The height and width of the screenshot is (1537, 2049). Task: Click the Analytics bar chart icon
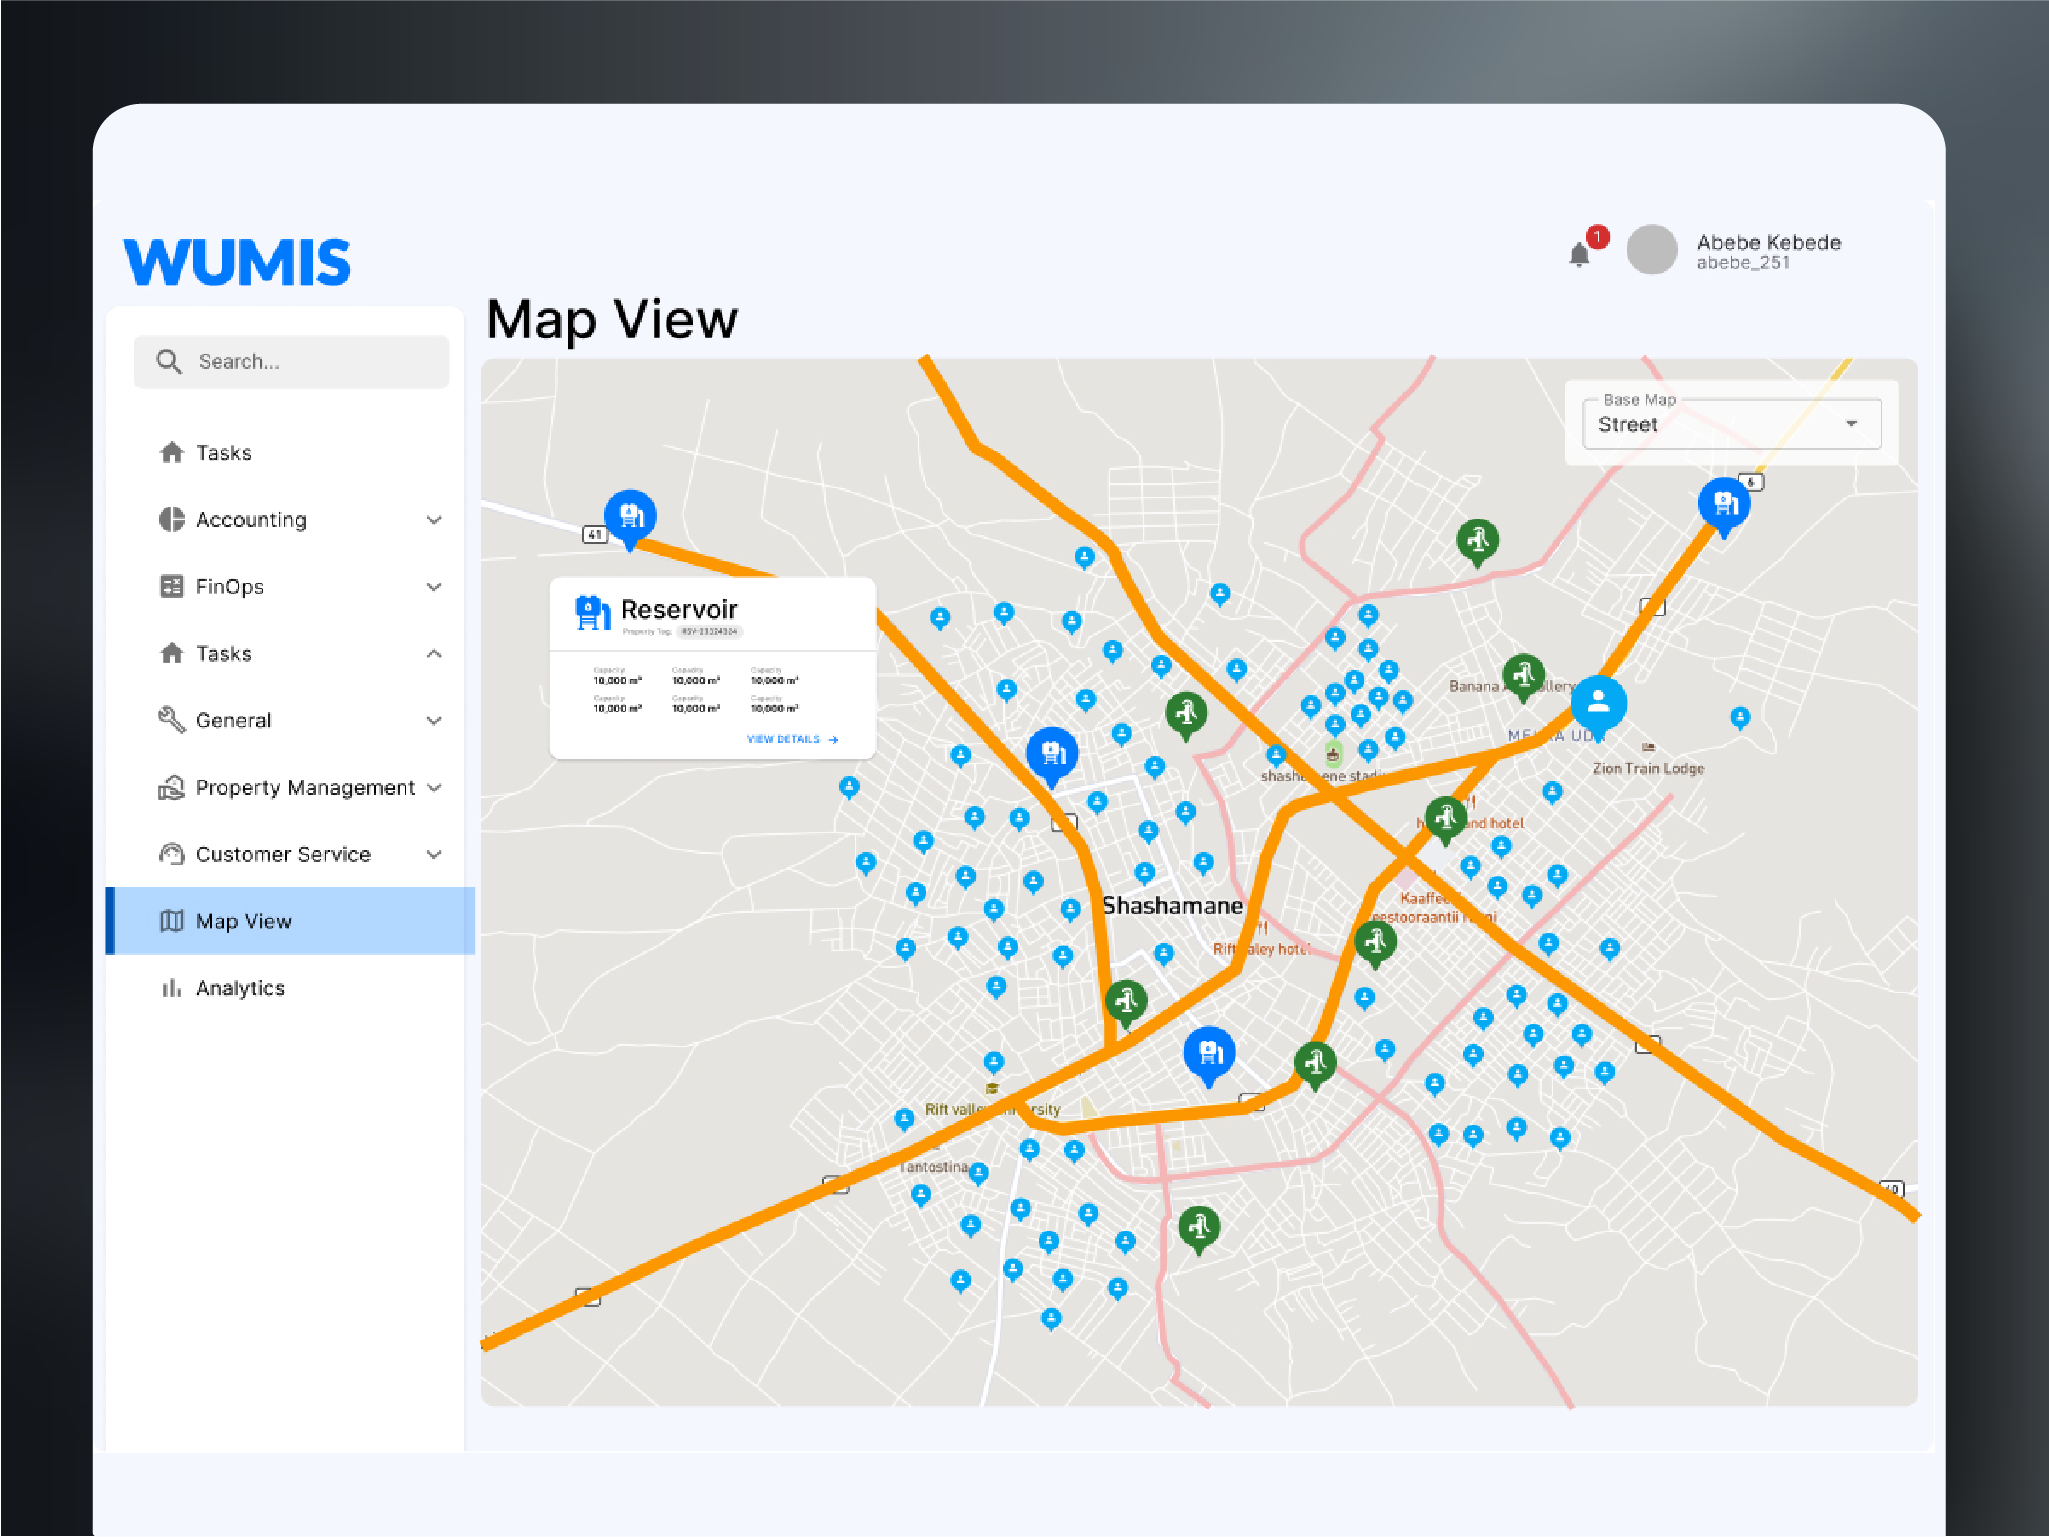pos(172,988)
